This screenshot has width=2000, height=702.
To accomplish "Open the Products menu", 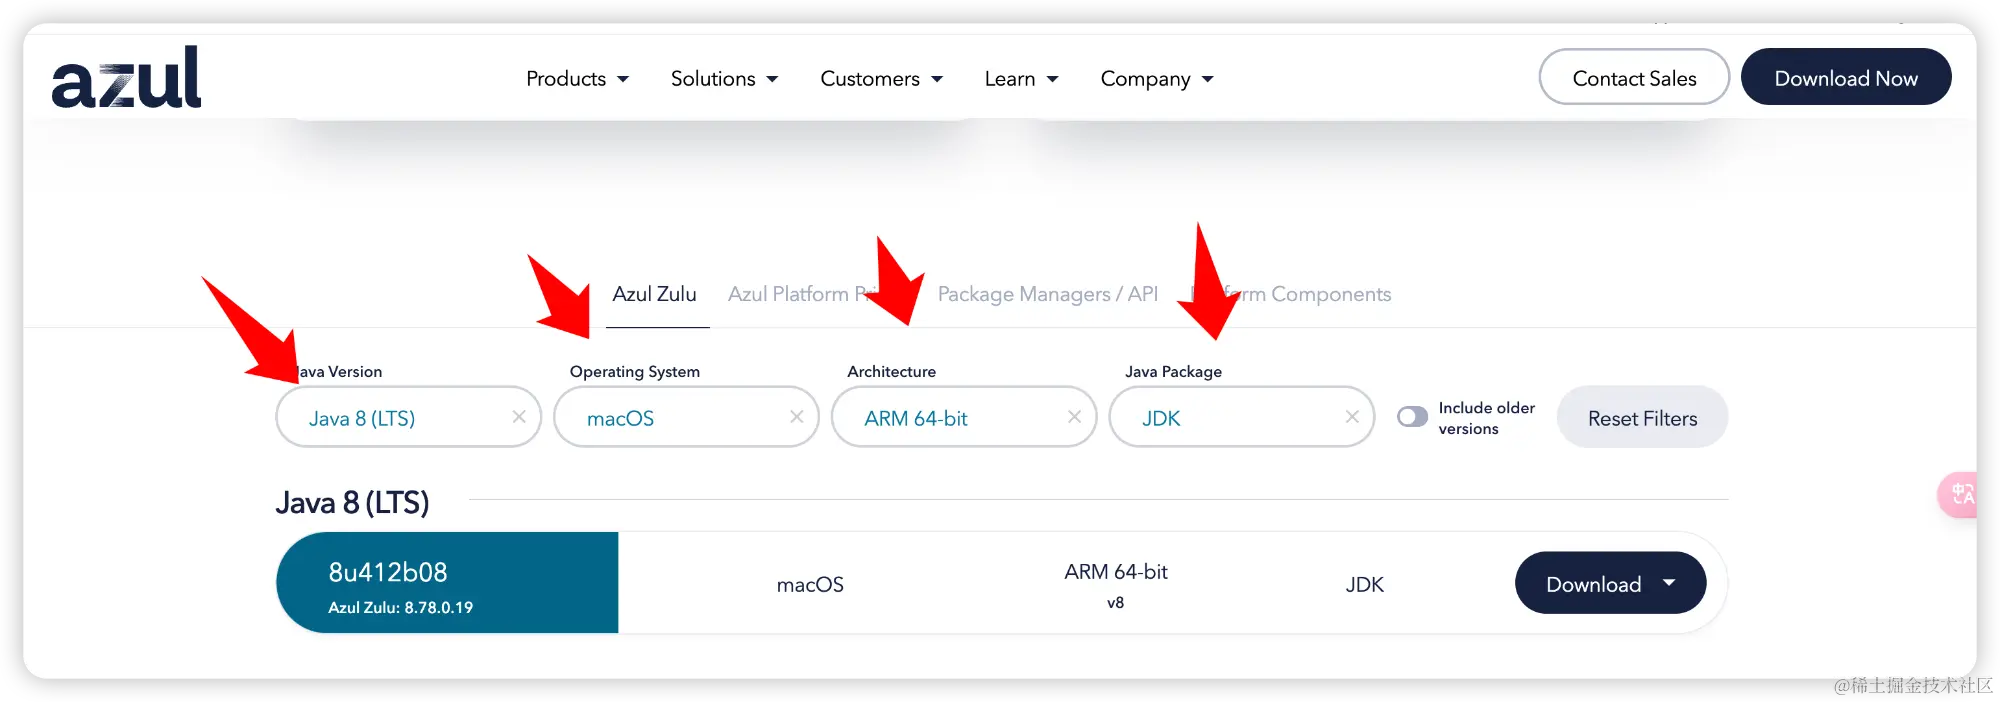I will tap(577, 79).
